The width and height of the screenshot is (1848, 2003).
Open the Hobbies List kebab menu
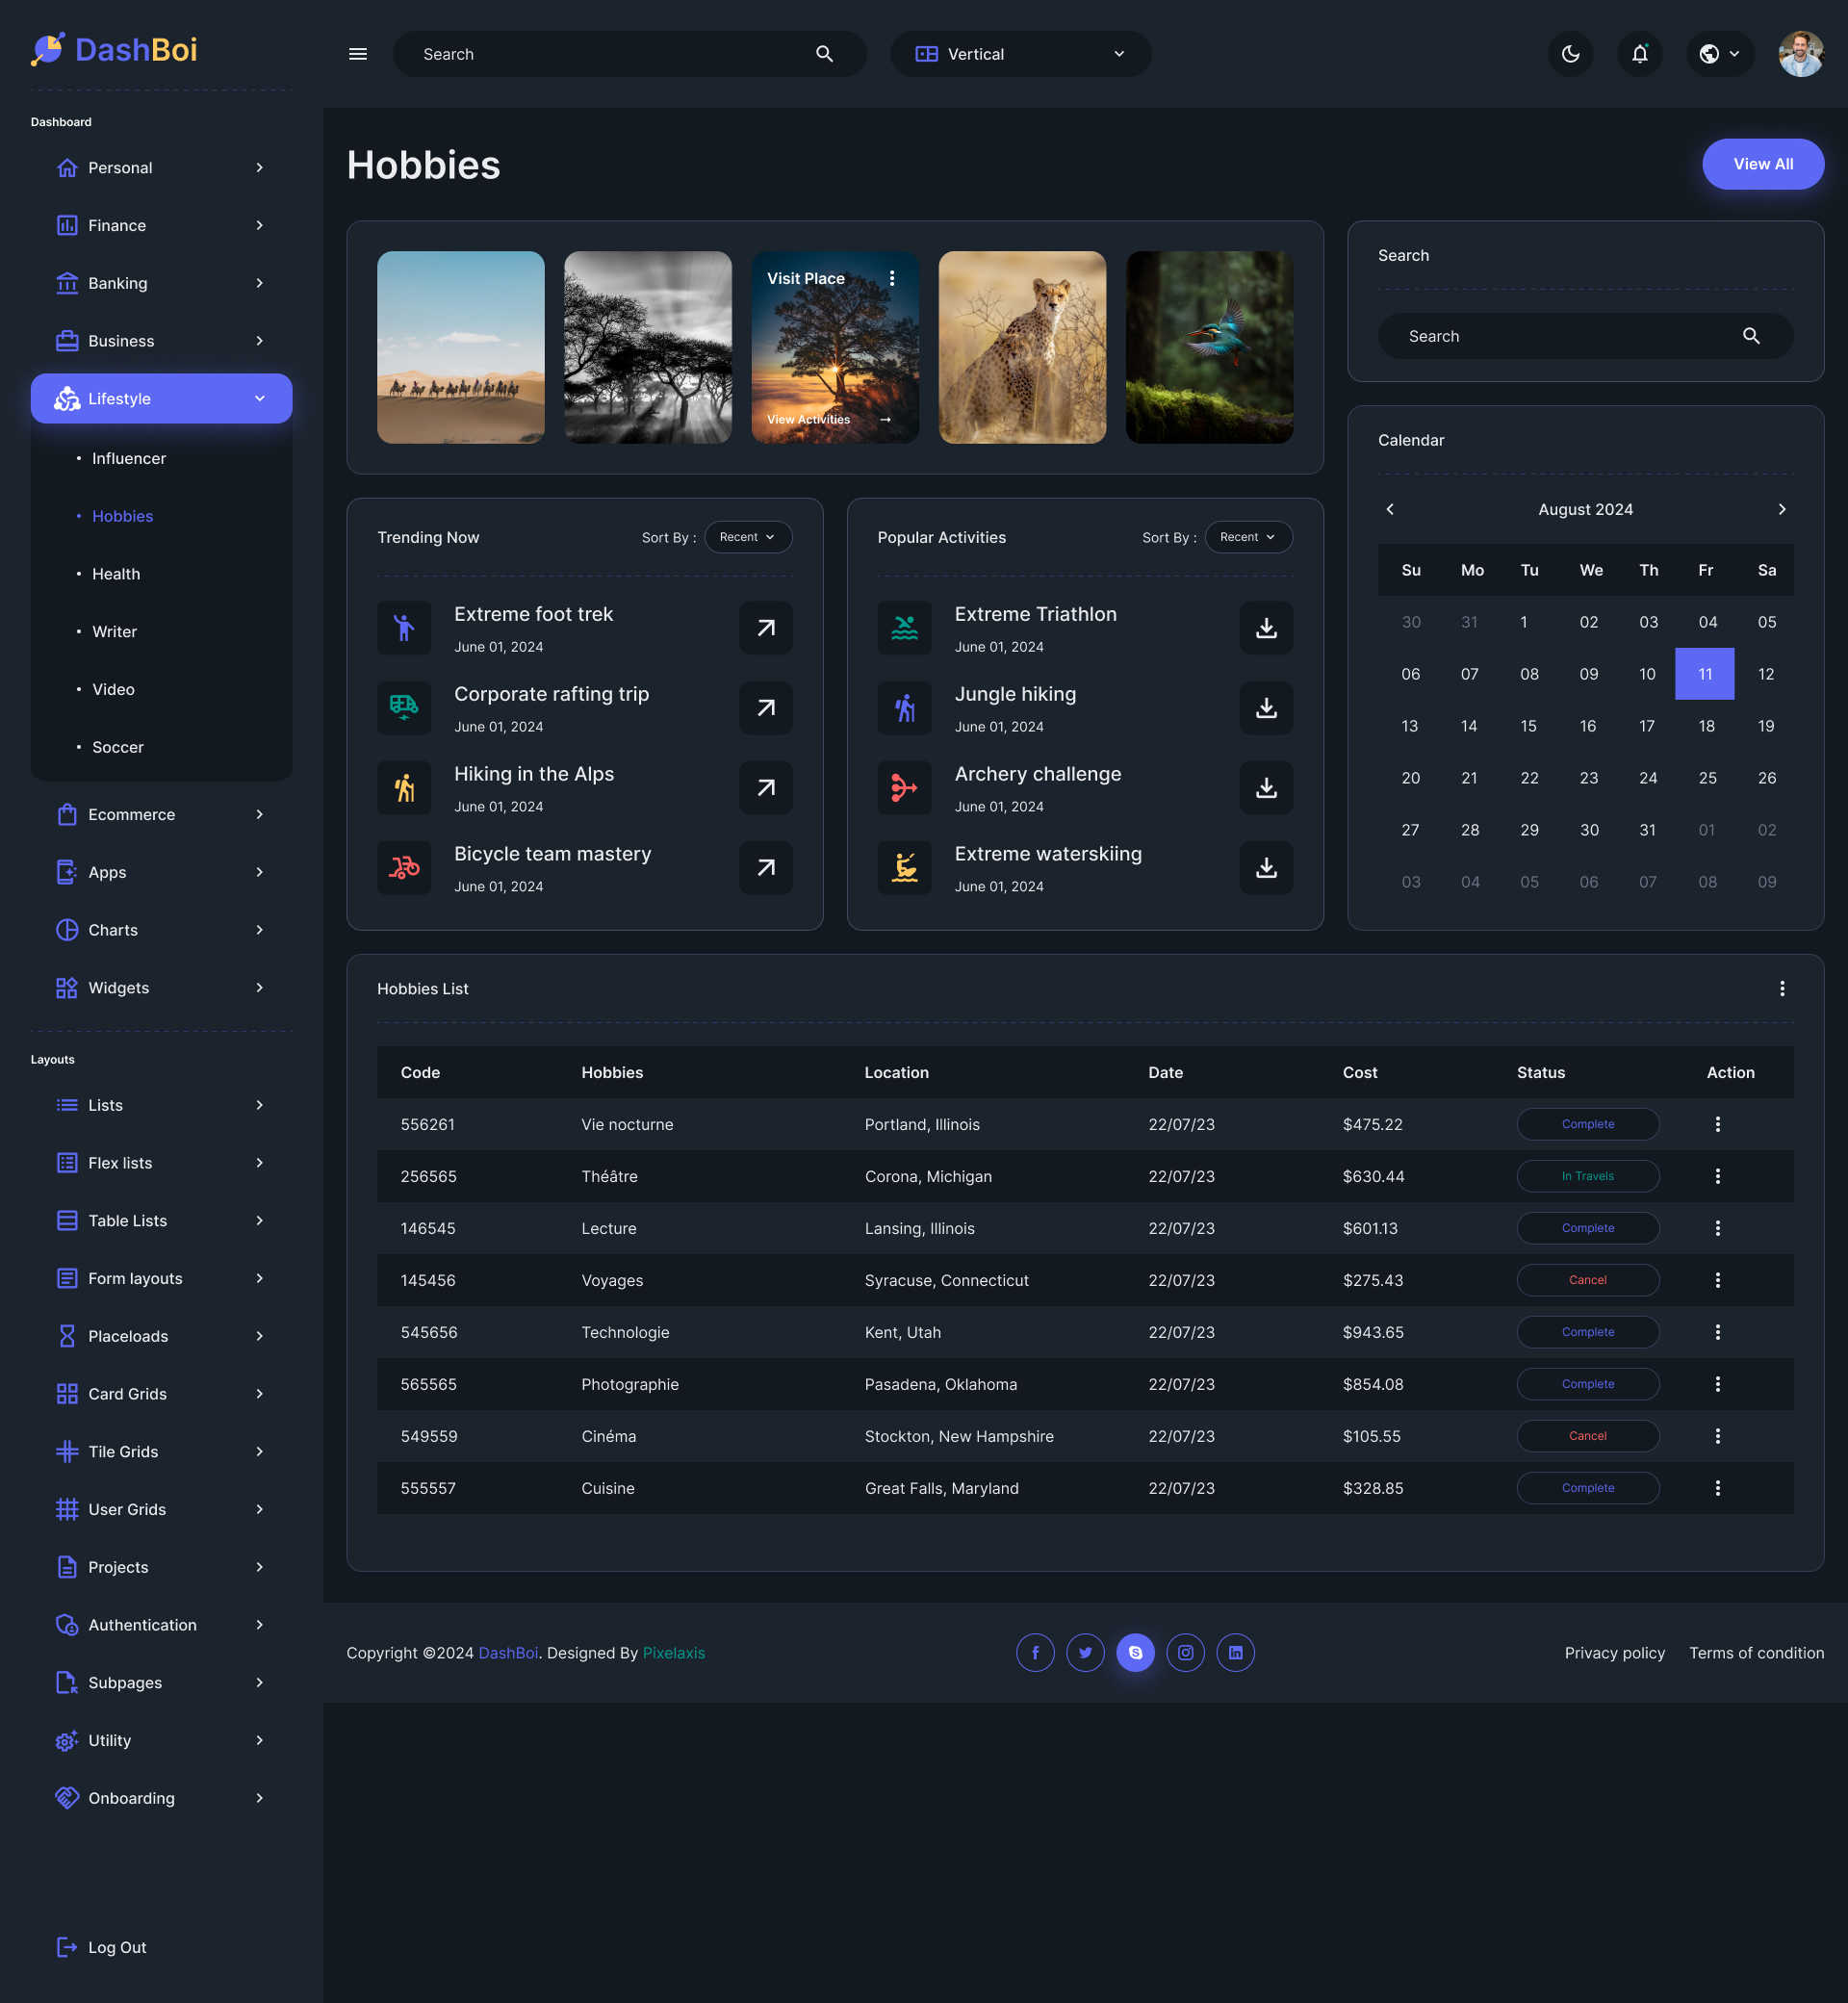pos(1782,989)
